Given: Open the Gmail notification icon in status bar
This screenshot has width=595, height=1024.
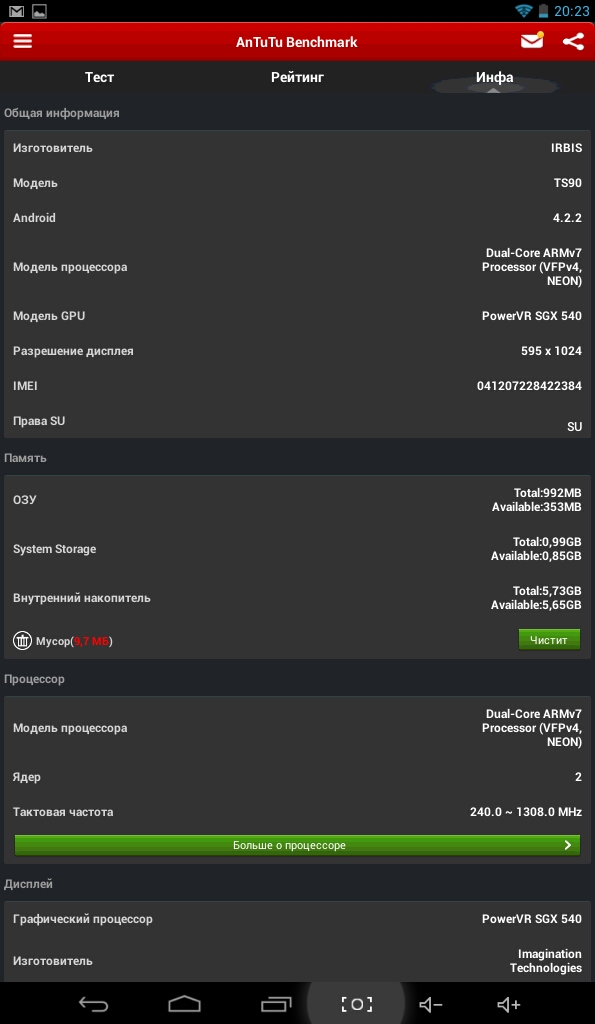Looking at the screenshot, I should [16, 11].
